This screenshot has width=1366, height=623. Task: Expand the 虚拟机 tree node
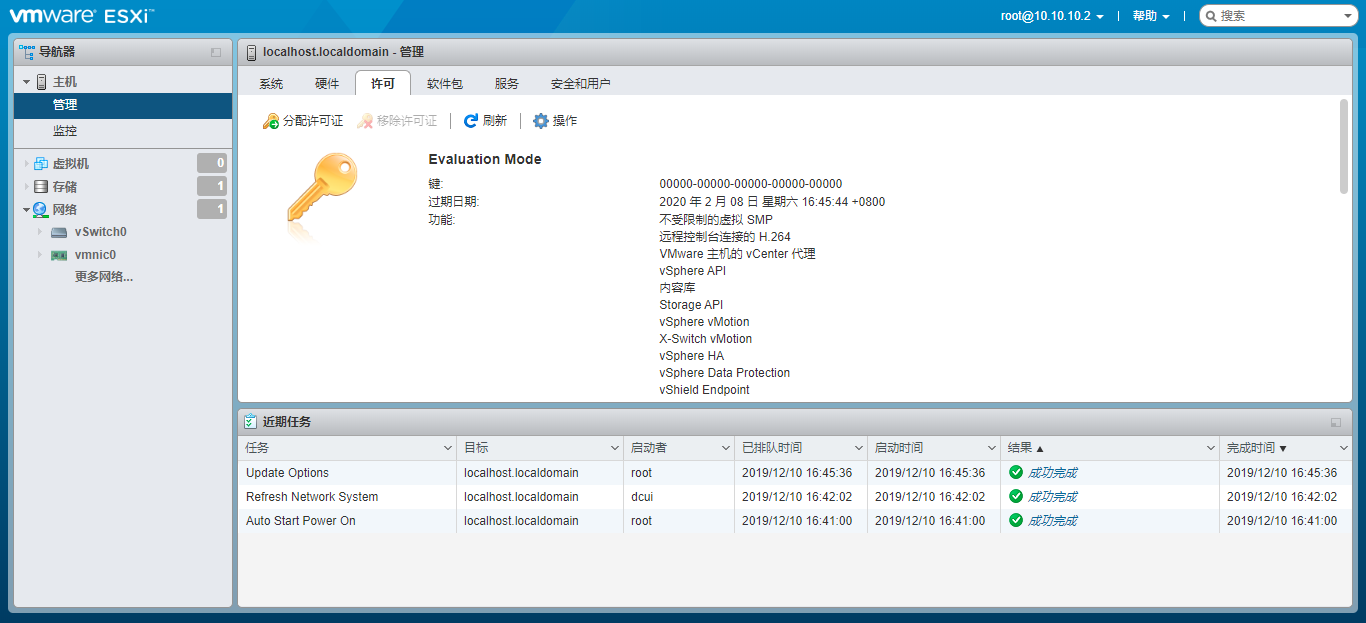[27, 164]
